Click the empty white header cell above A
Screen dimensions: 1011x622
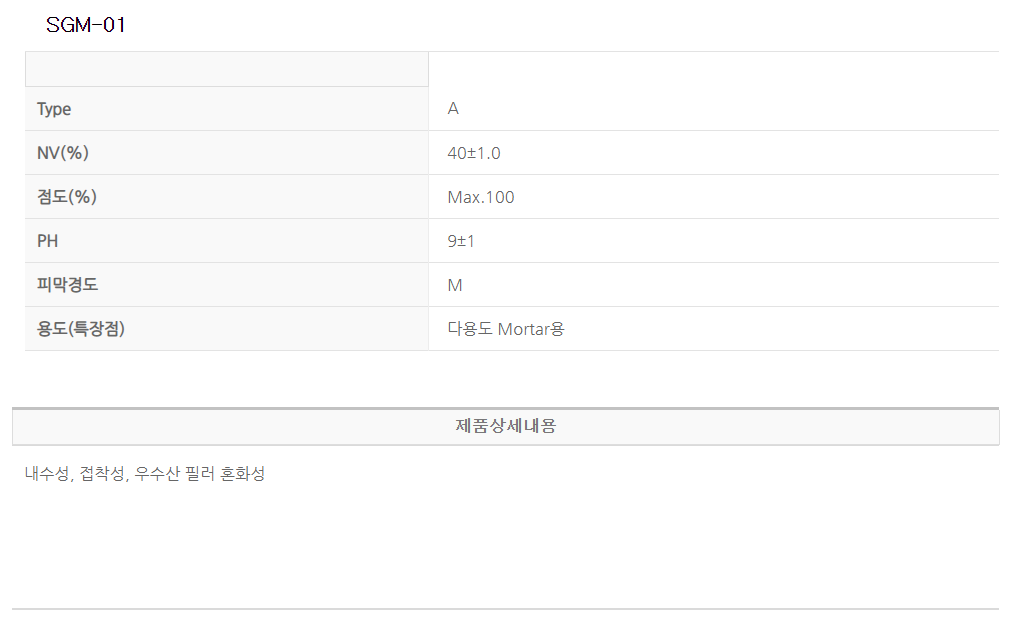coord(713,69)
